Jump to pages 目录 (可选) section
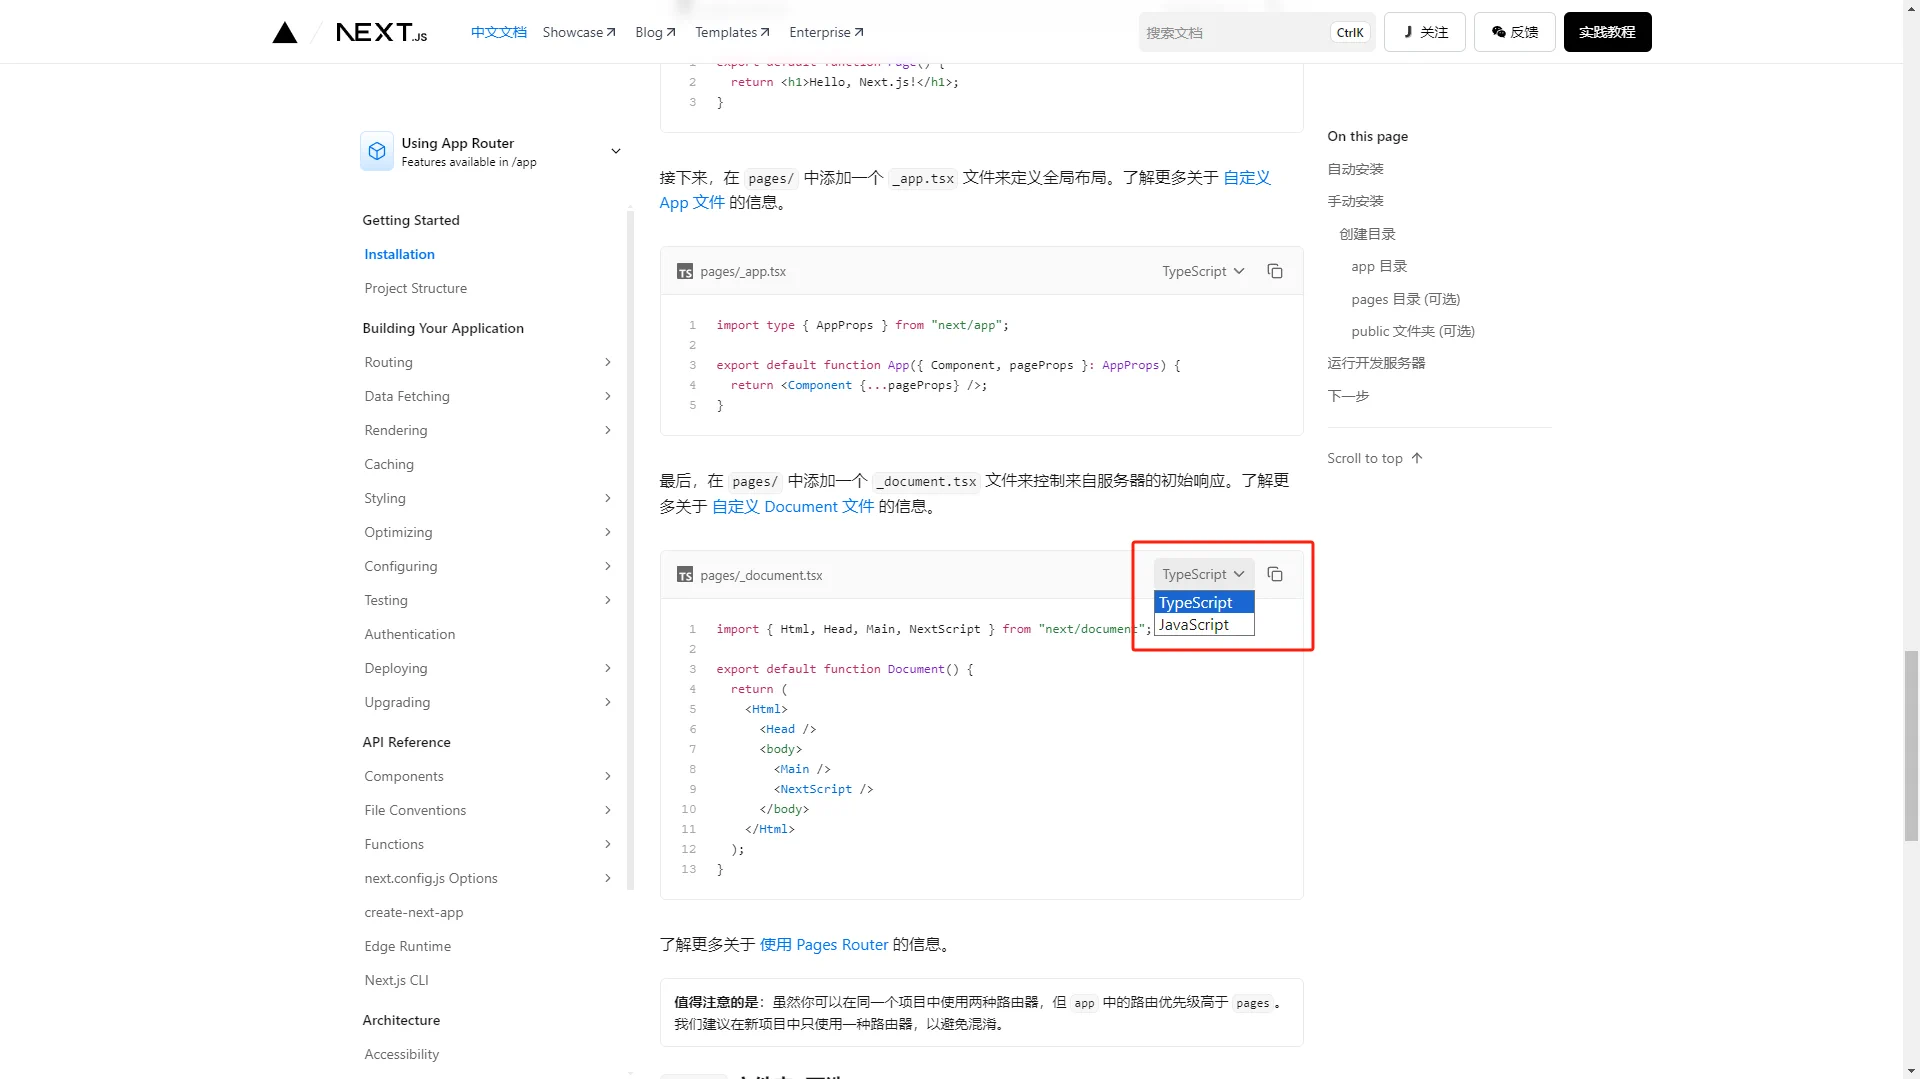The height and width of the screenshot is (1079, 1920). point(1405,299)
